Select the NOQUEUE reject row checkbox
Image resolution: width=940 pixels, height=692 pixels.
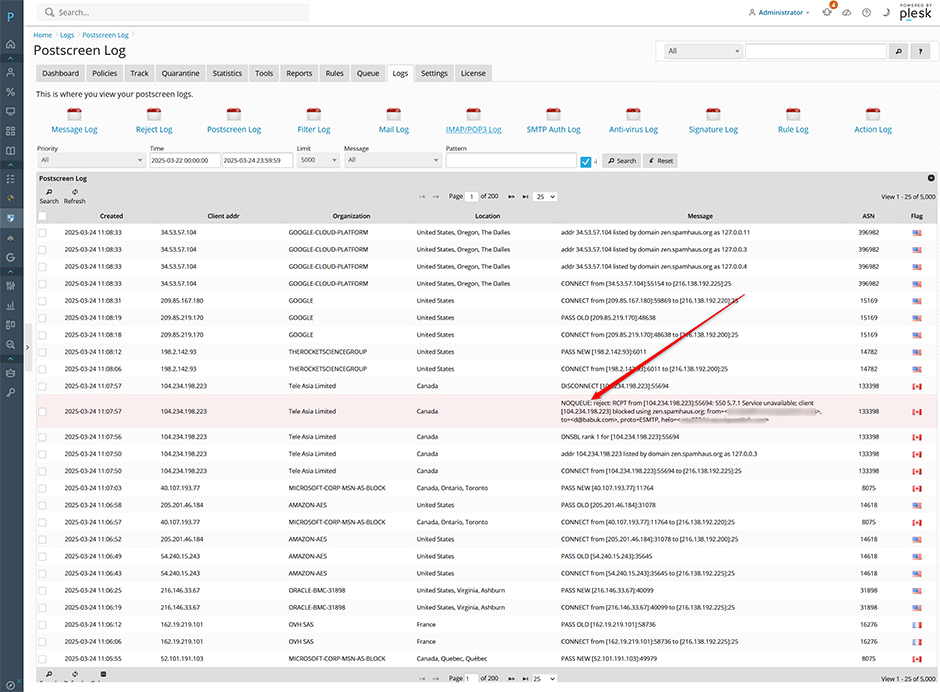(x=42, y=411)
